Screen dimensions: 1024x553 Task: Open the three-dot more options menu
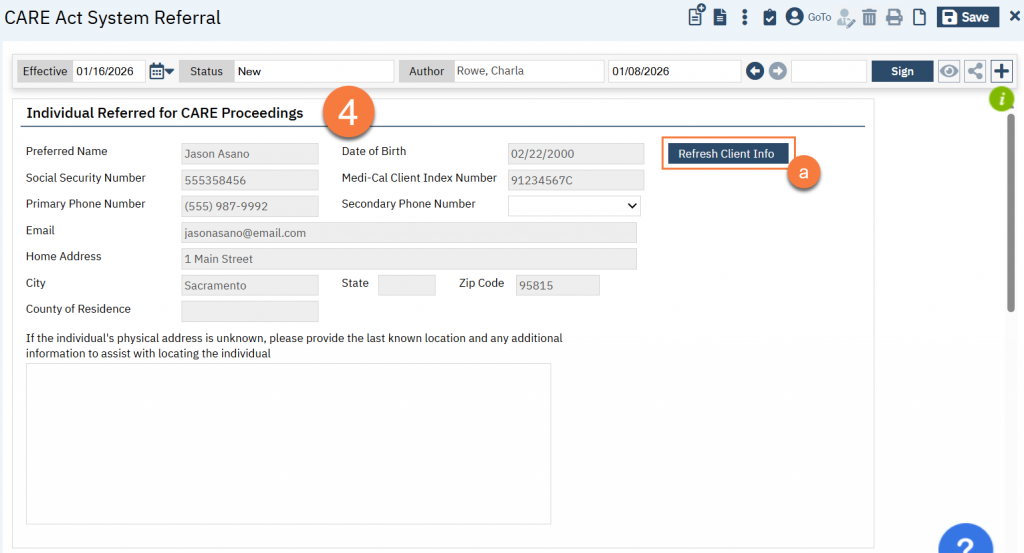[744, 17]
